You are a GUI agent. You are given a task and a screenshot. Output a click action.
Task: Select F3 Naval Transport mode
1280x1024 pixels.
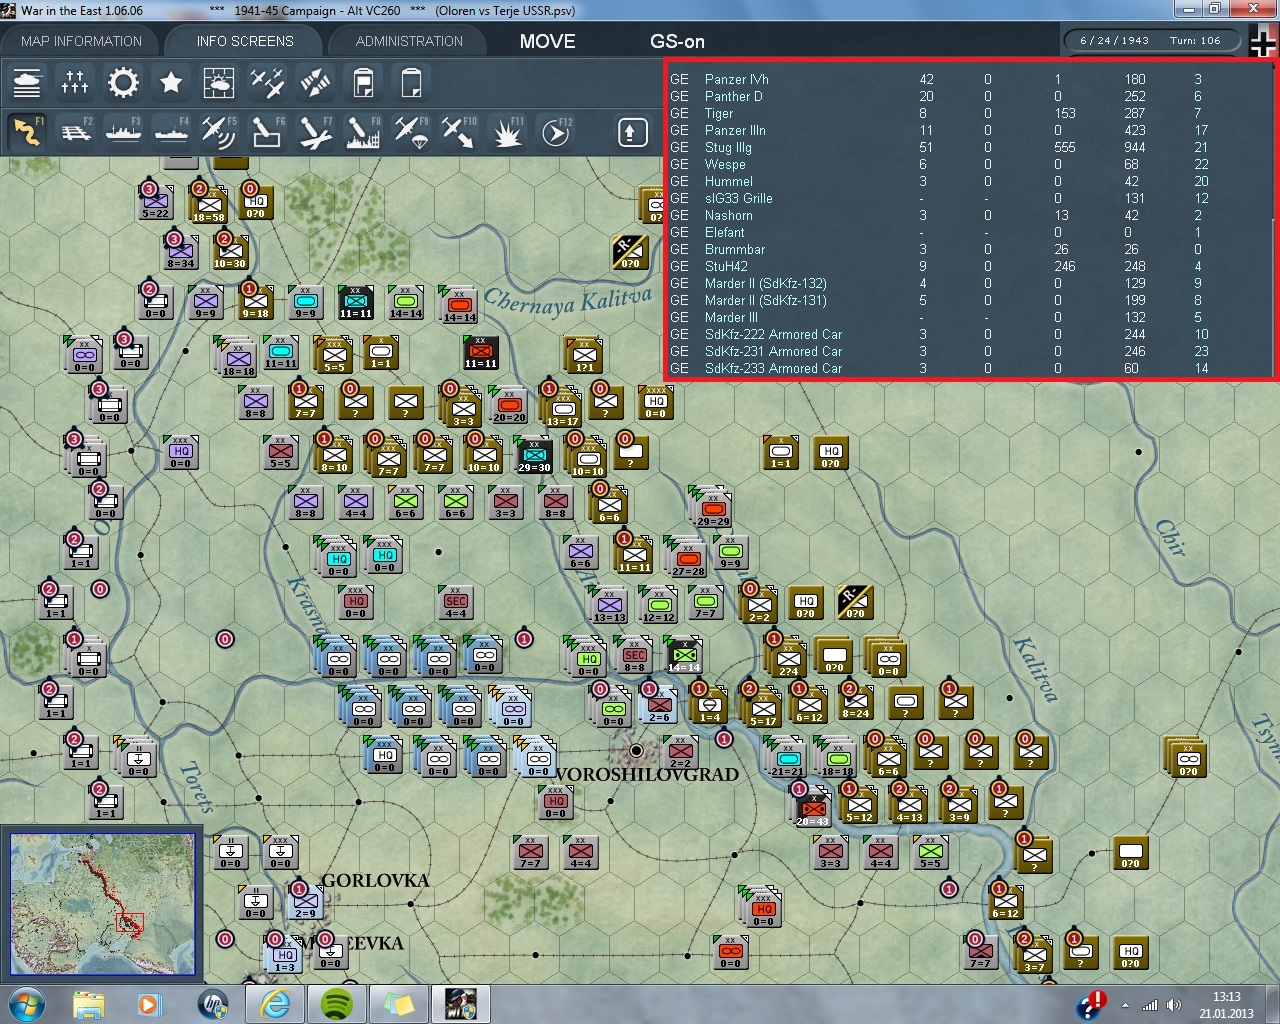click(123, 132)
